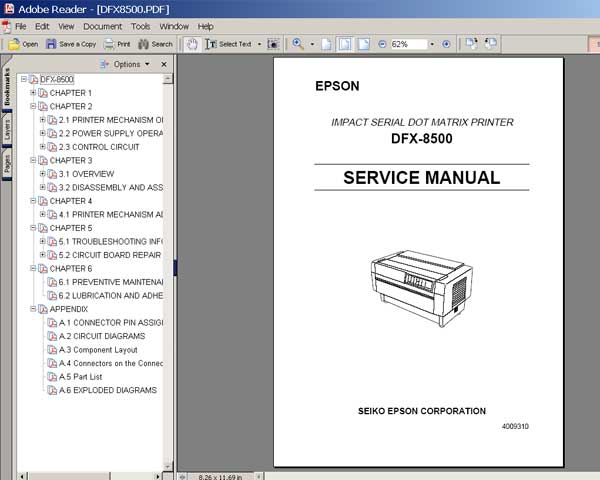Screen dimensions: 600x480
Task: Switch to the Bookmarks side tab
Action: [x=7, y=87]
